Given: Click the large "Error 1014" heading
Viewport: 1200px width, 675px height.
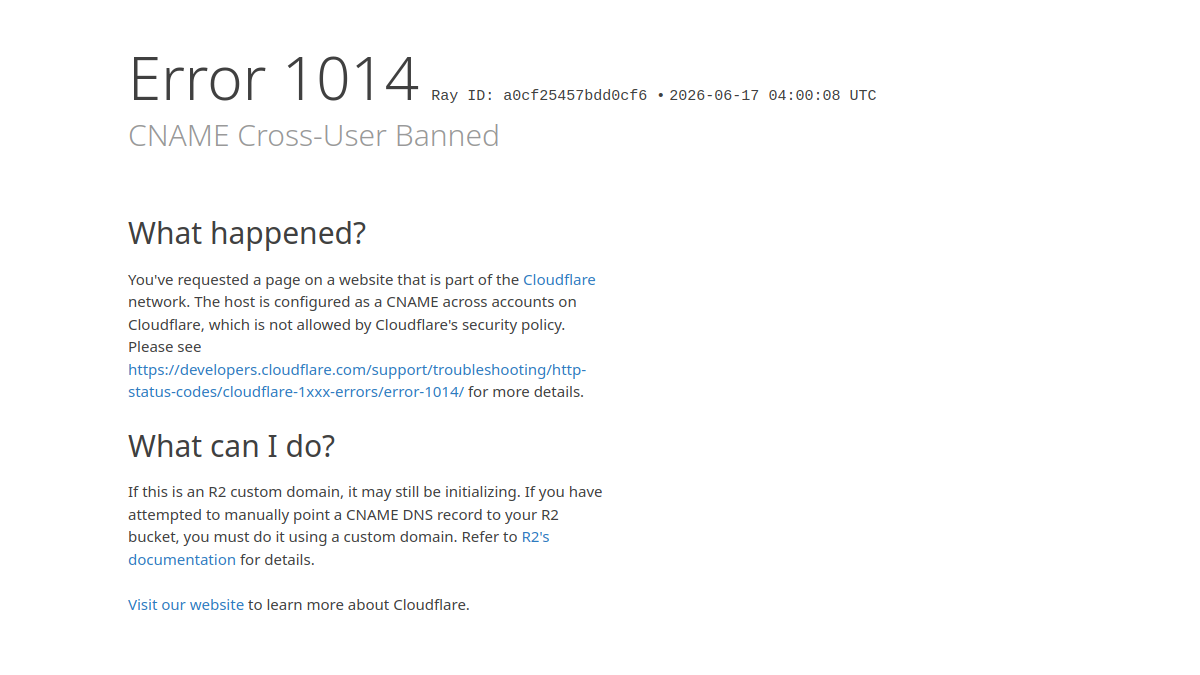Looking at the screenshot, I should tap(274, 79).
